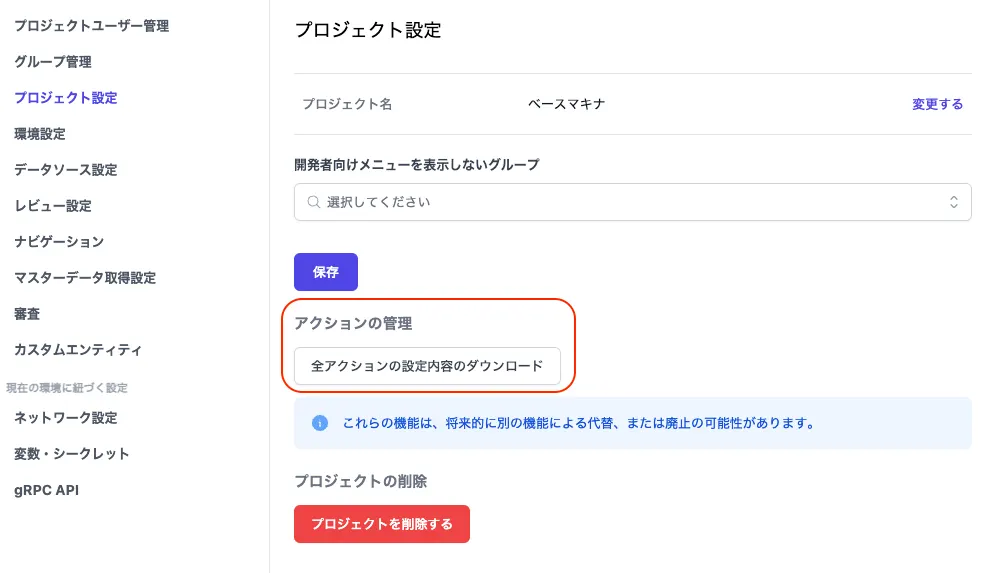The height and width of the screenshot is (573, 983).
Task: Click the red プロジェクトを削除する button
Action: [x=382, y=524]
